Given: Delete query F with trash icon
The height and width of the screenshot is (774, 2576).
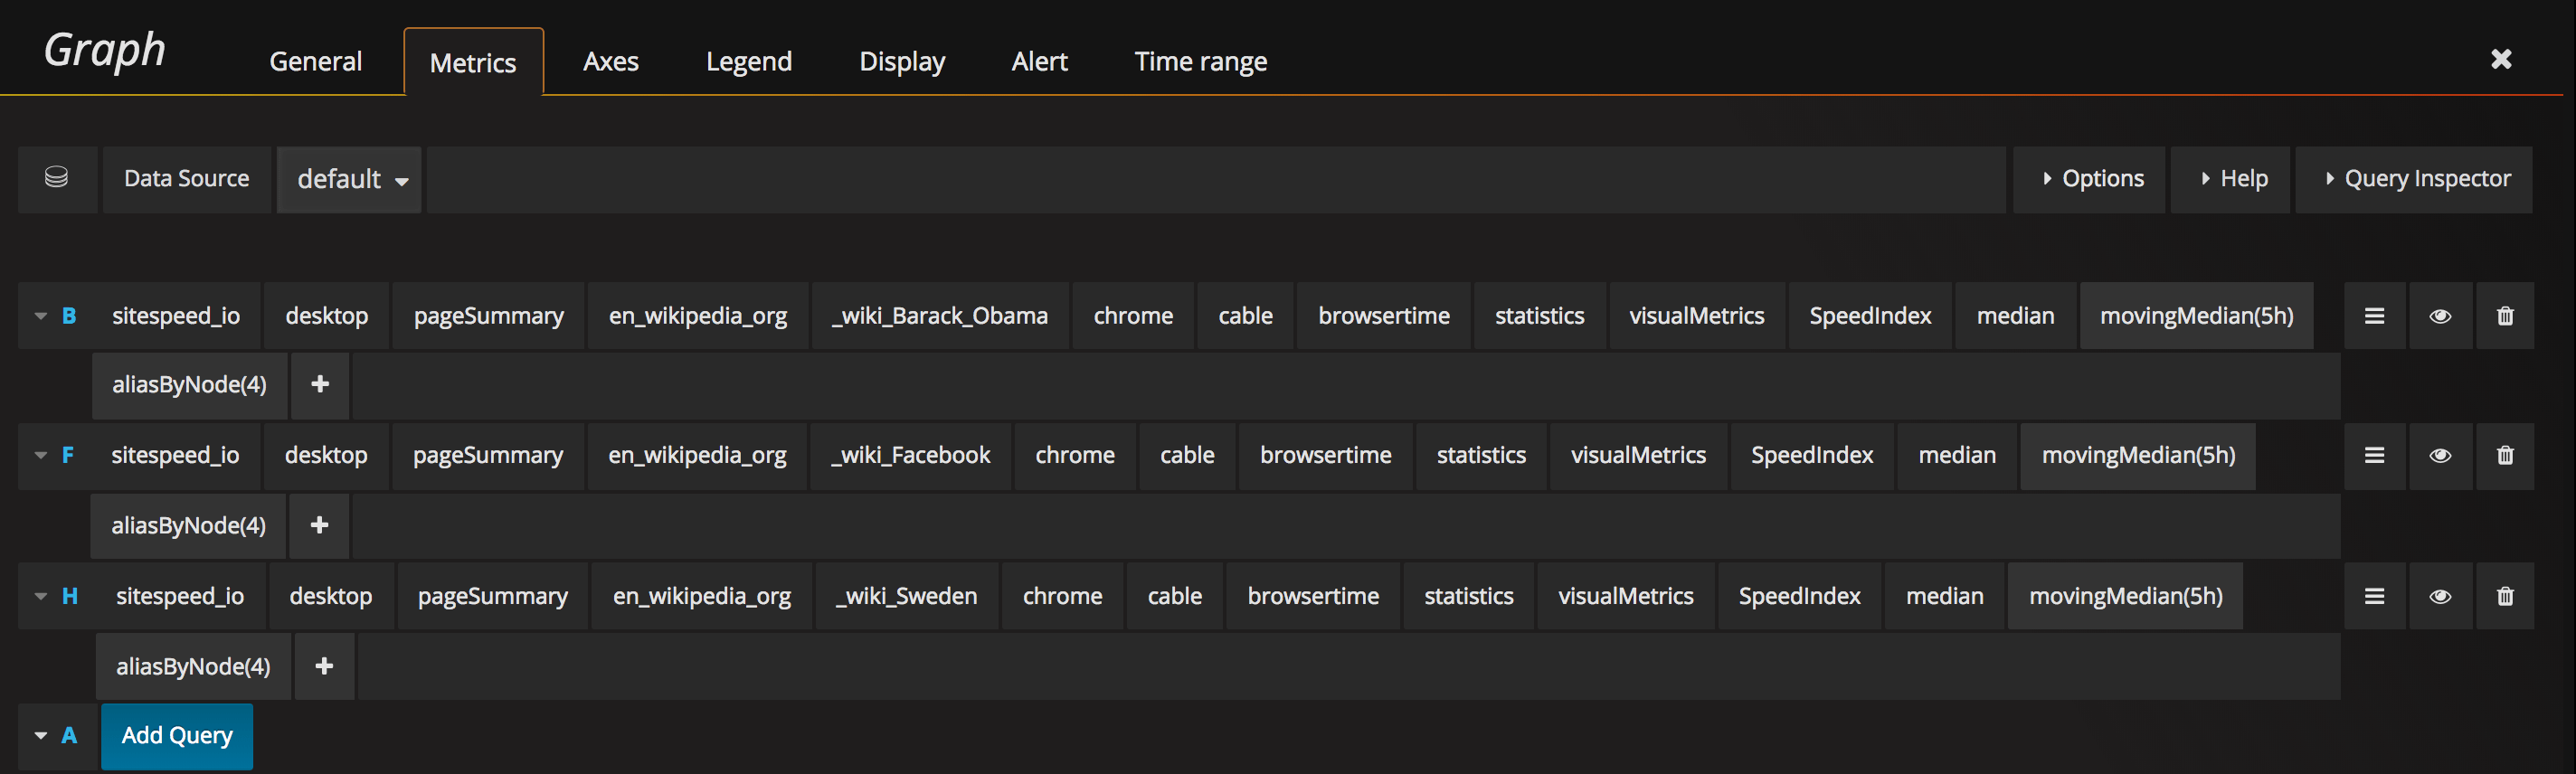Looking at the screenshot, I should point(2505,456).
